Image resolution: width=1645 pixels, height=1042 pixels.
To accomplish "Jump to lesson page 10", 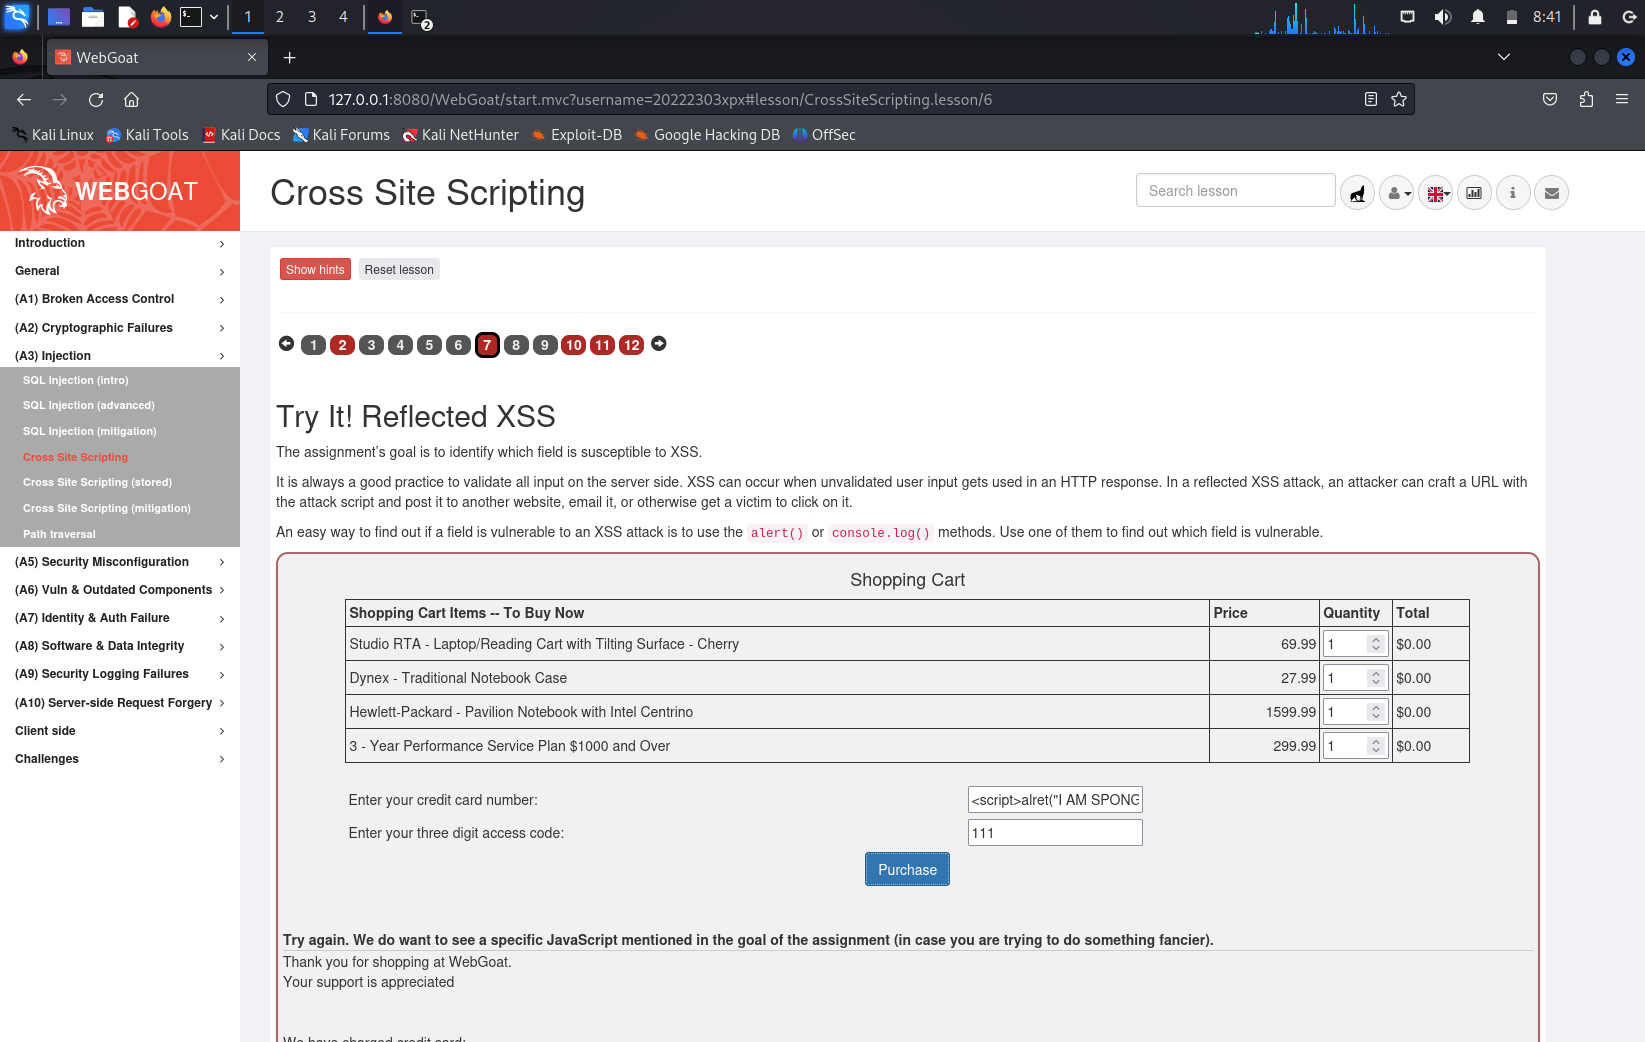I will [x=573, y=345].
